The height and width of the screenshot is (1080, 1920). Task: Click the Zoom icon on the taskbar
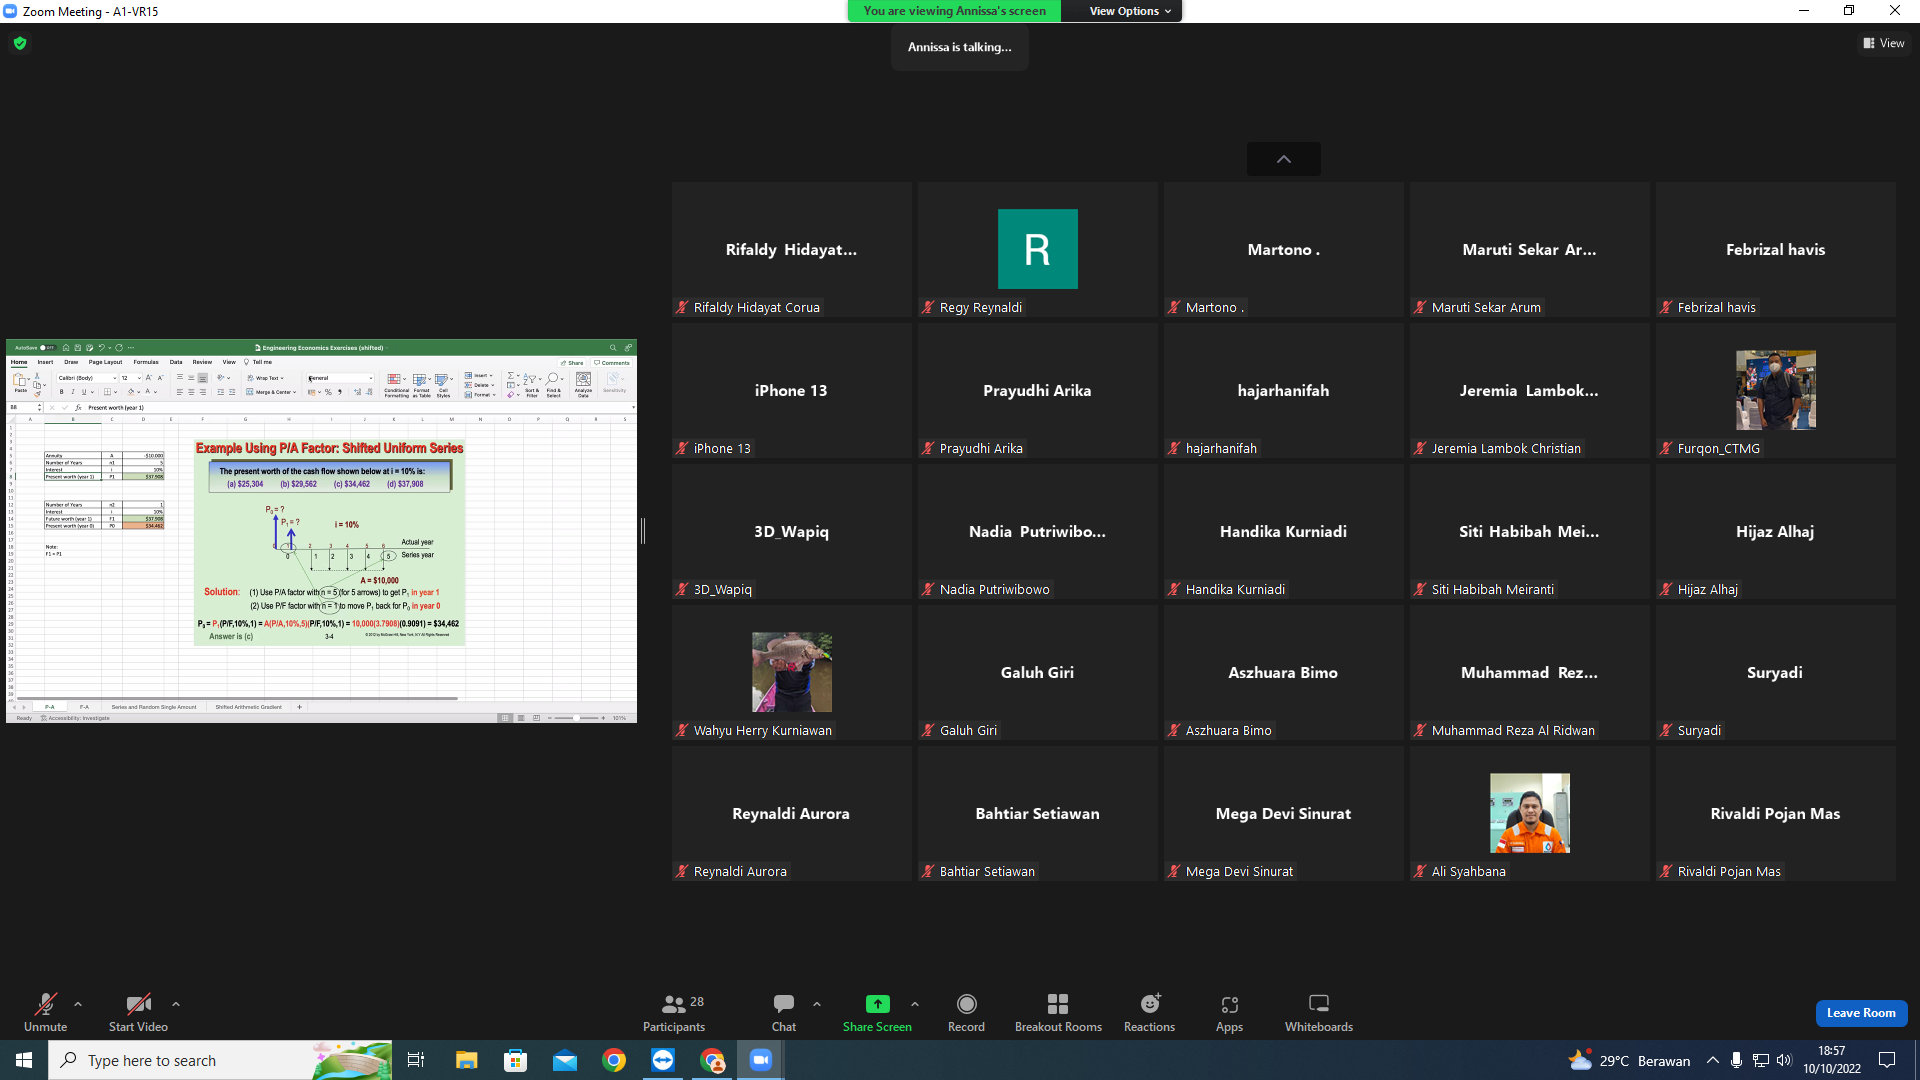click(761, 1060)
